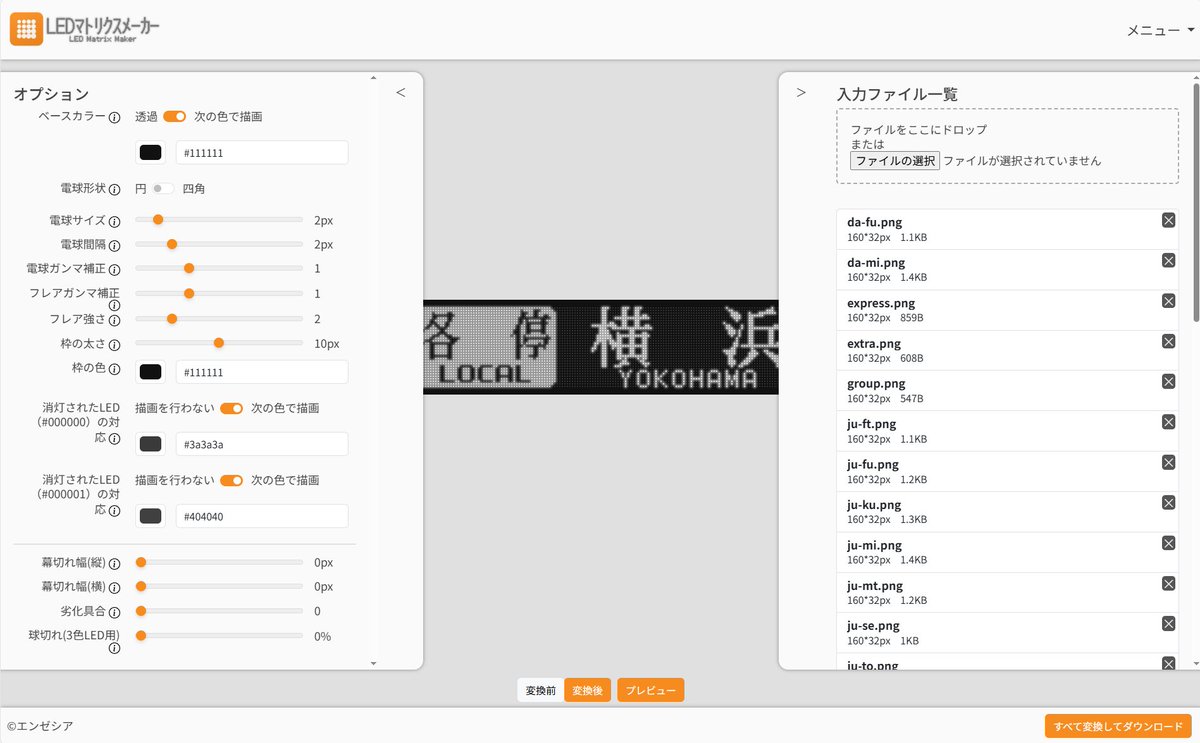Adjust the フレア強さ slider

pos(219,319)
